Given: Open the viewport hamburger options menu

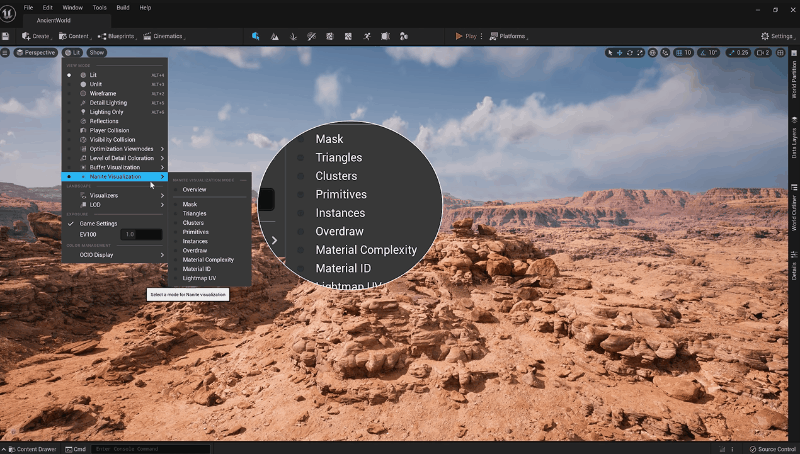Looking at the screenshot, I should click(x=6, y=52).
